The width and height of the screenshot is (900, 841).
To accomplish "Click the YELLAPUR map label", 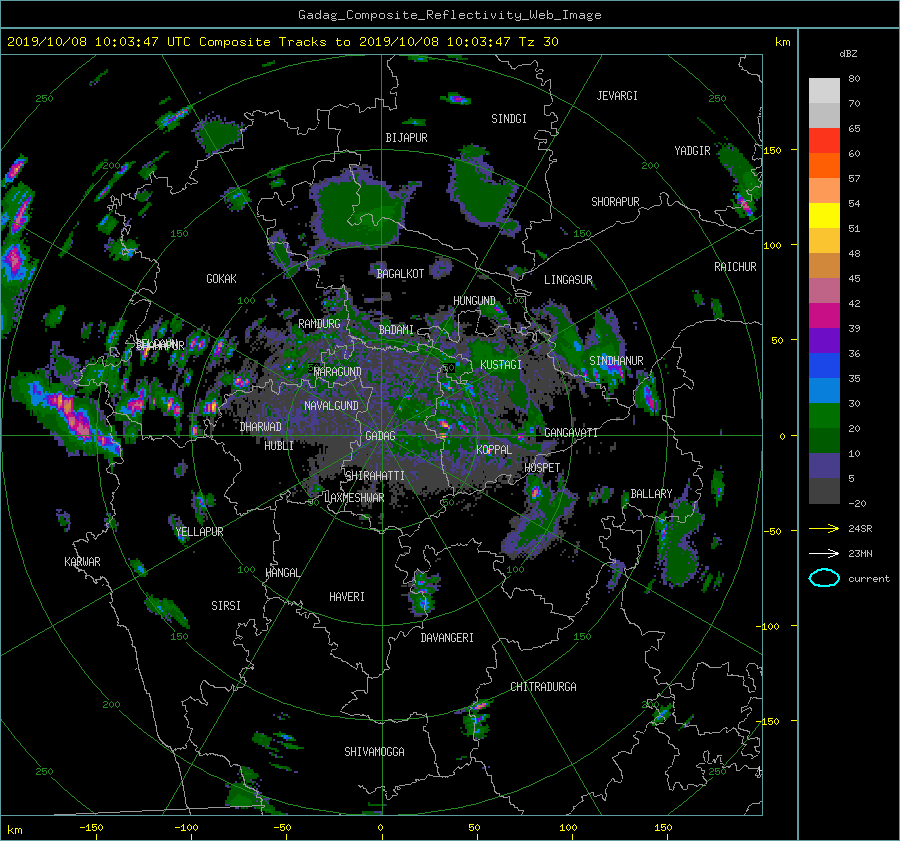I will (x=199, y=532).
